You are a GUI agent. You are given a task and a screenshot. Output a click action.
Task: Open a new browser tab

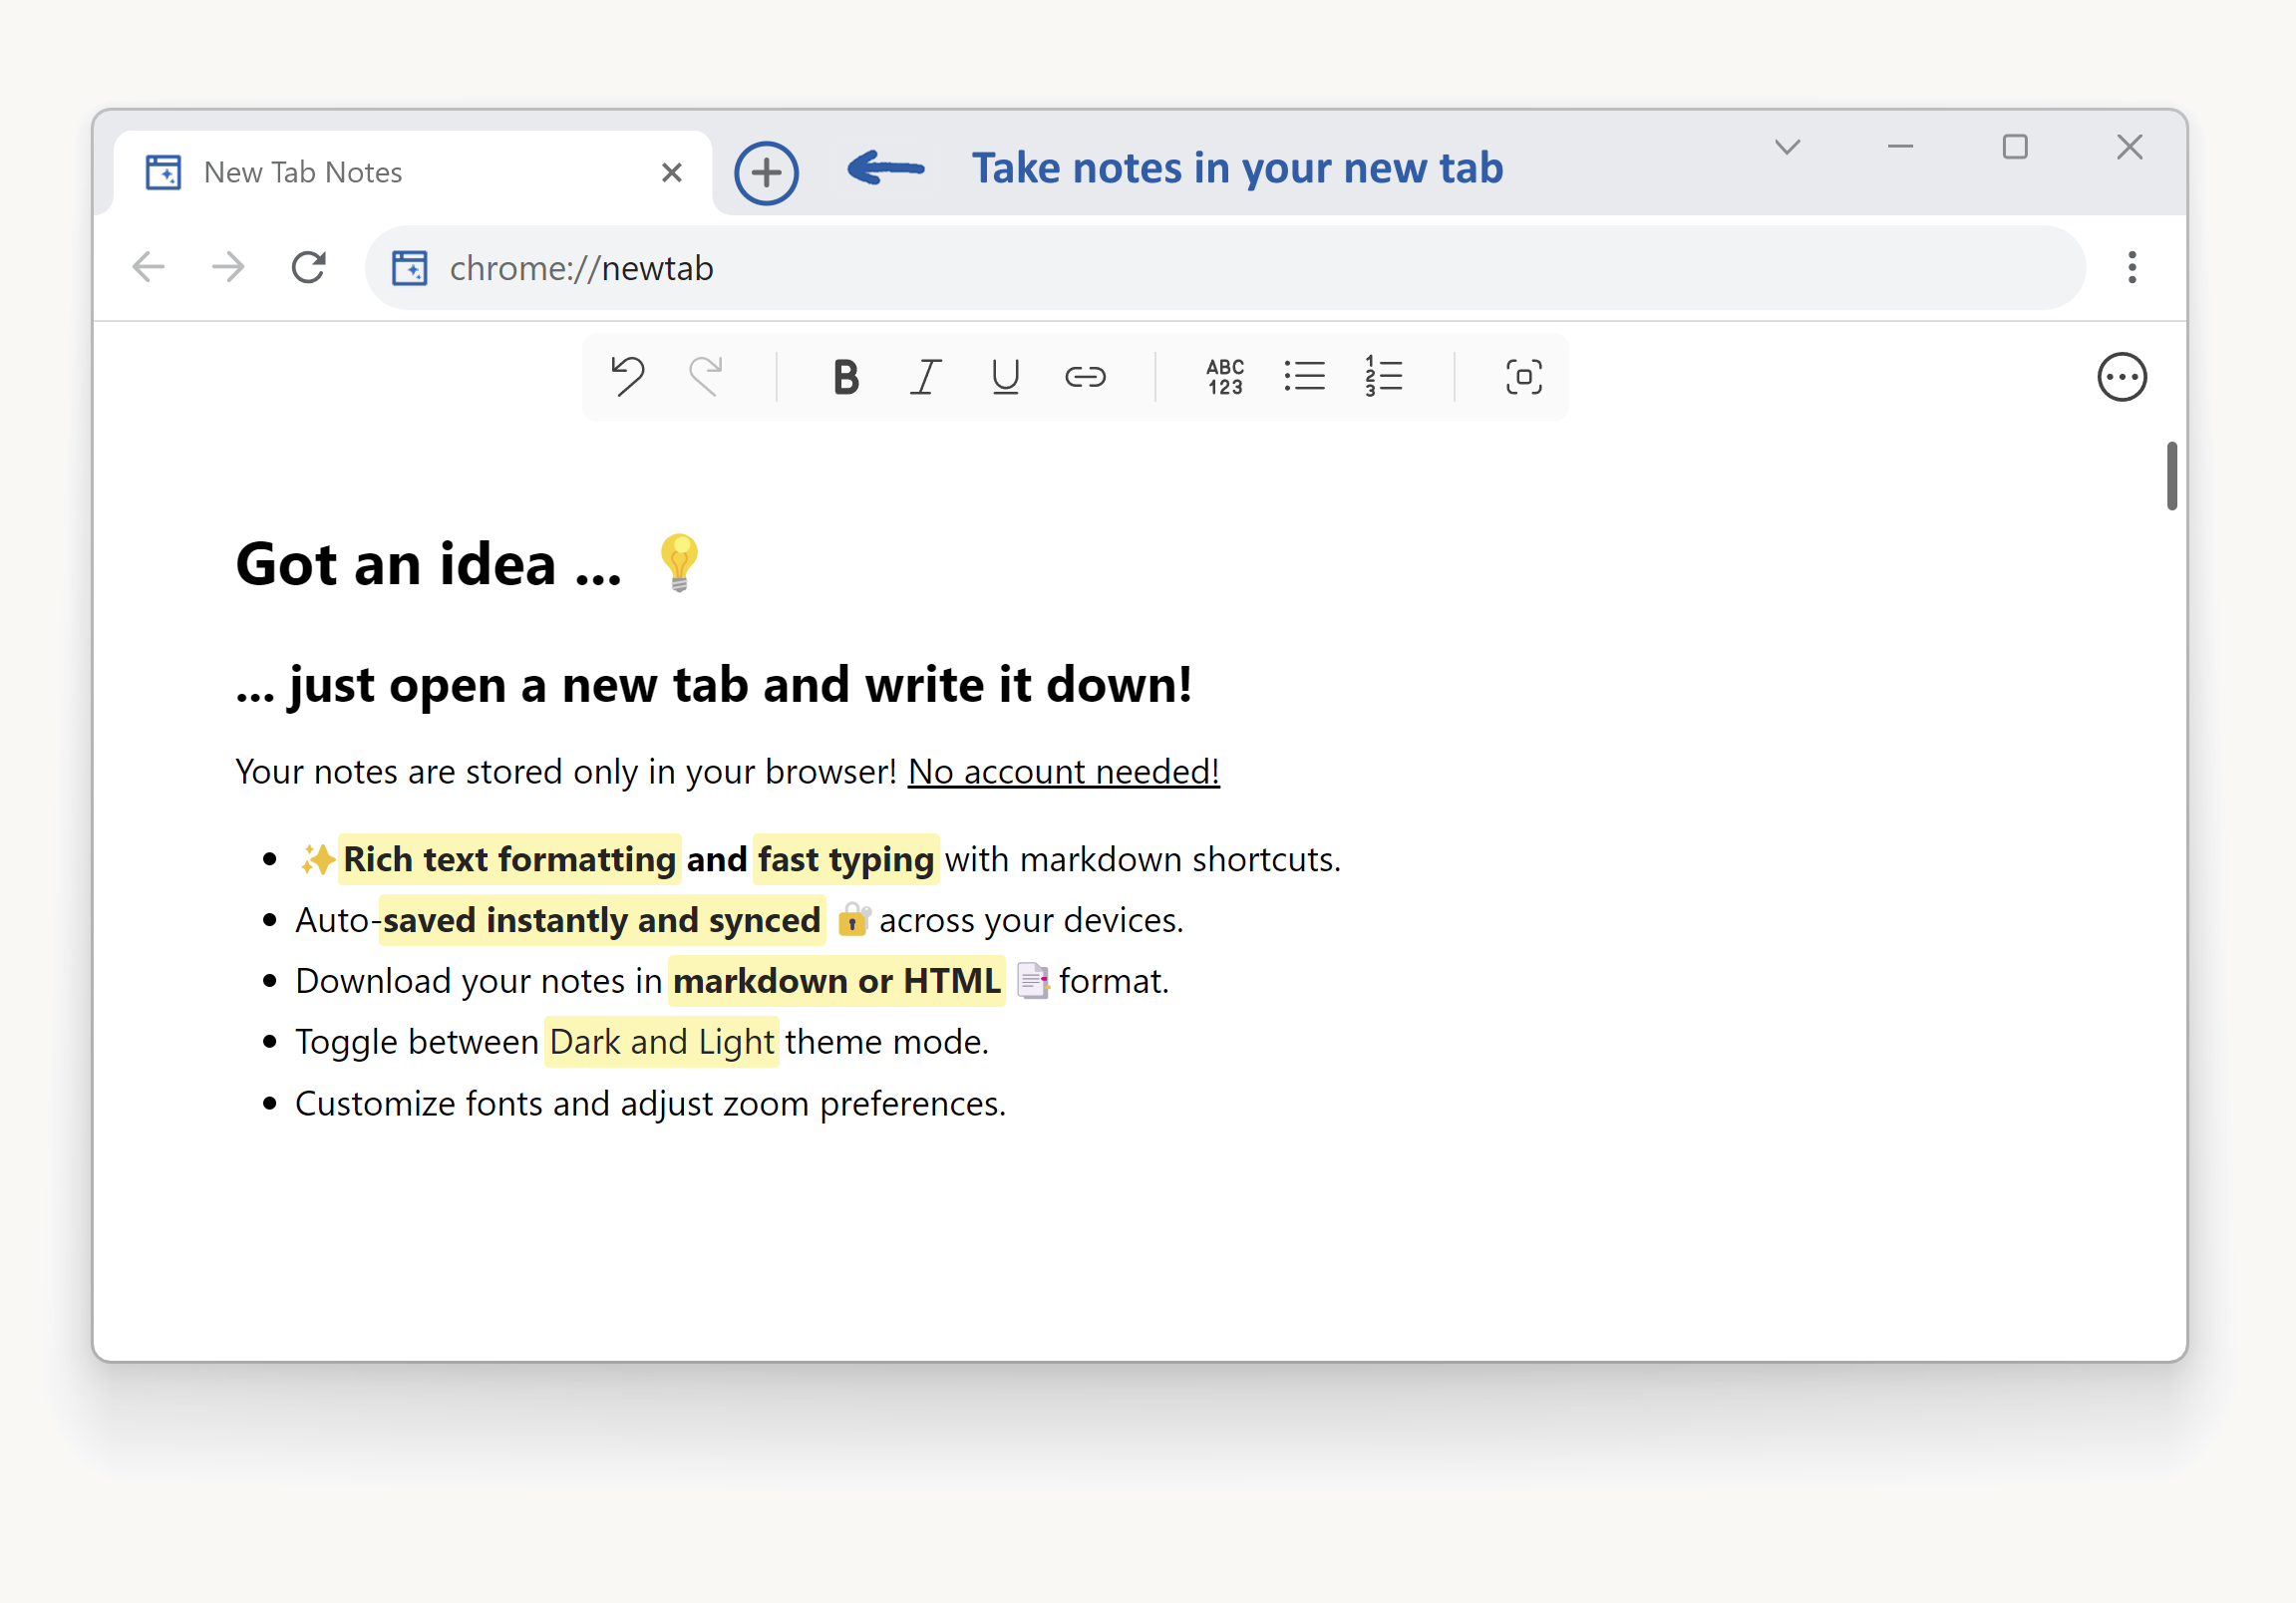pos(765,171)
